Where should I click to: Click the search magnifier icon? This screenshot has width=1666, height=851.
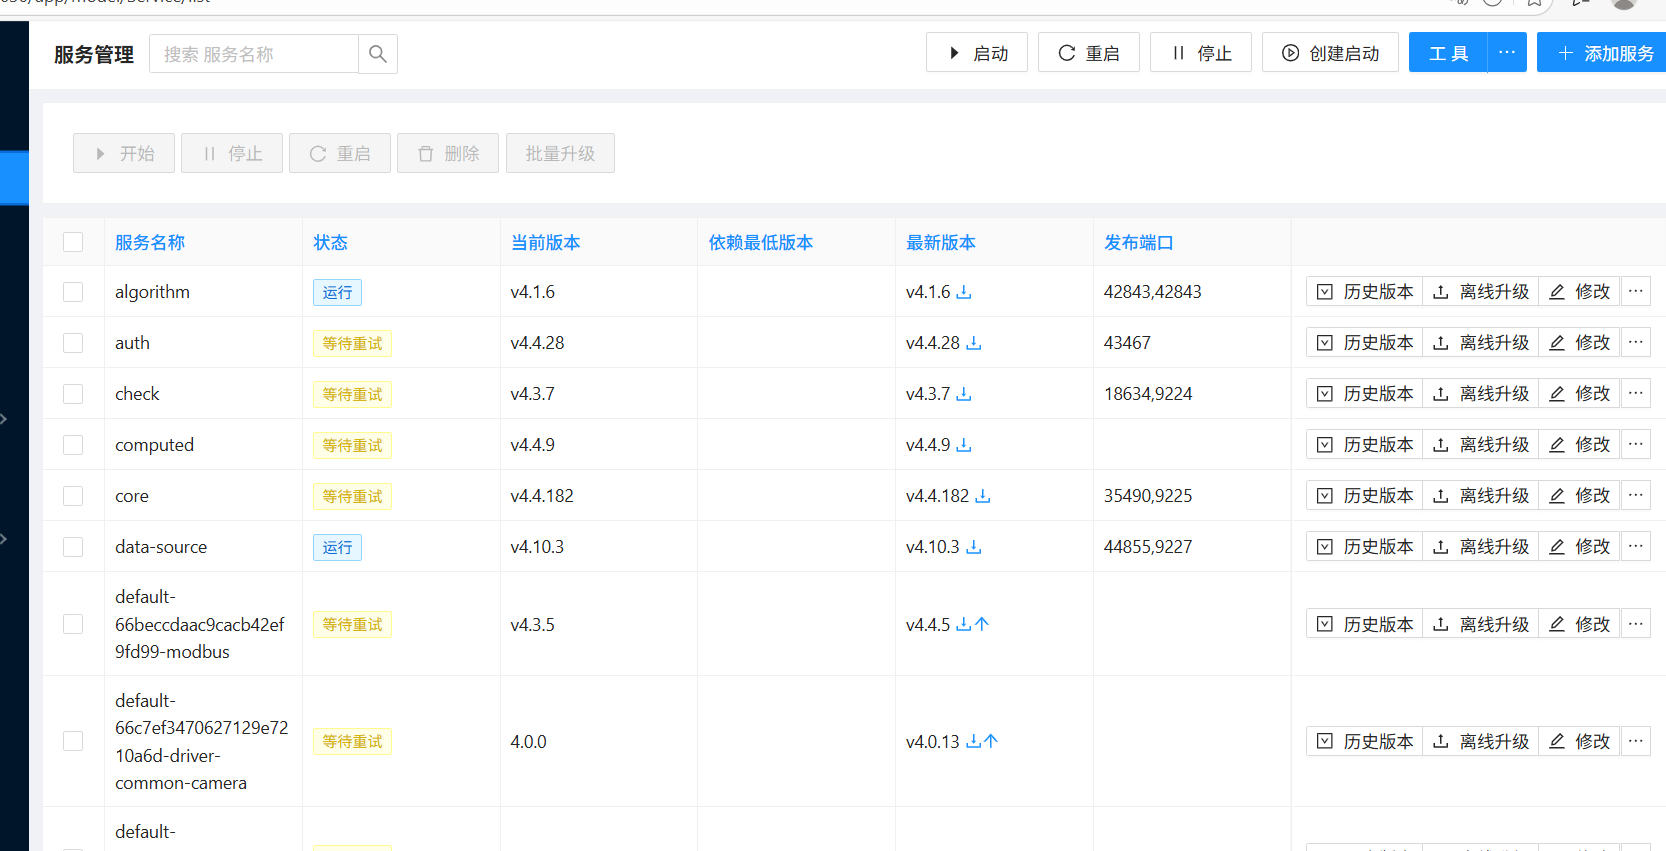tap(378, 54)
